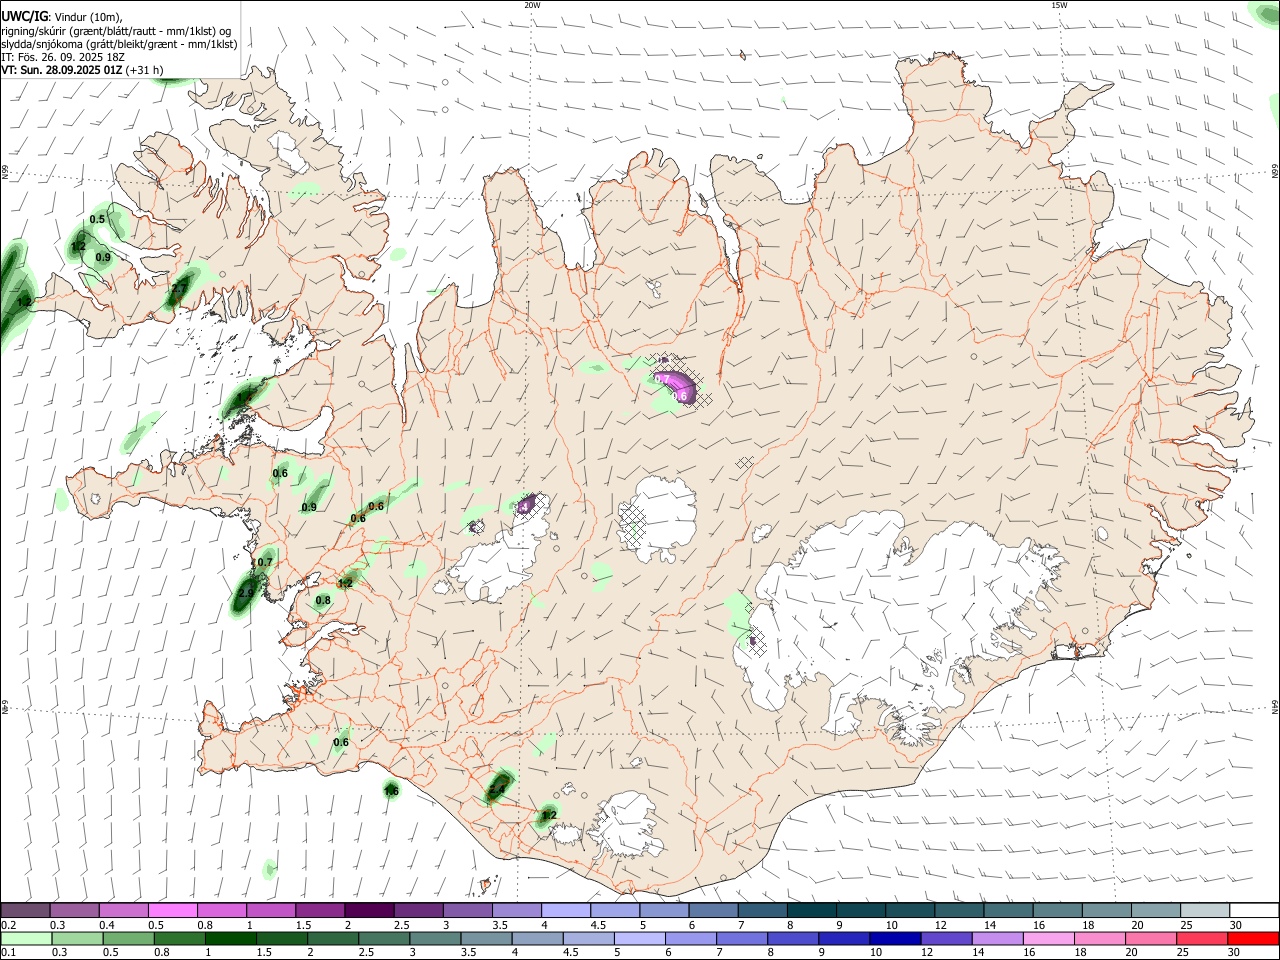
Task: Select the bright red 30 swatch in the lower legend
Action: point(1254,938)
